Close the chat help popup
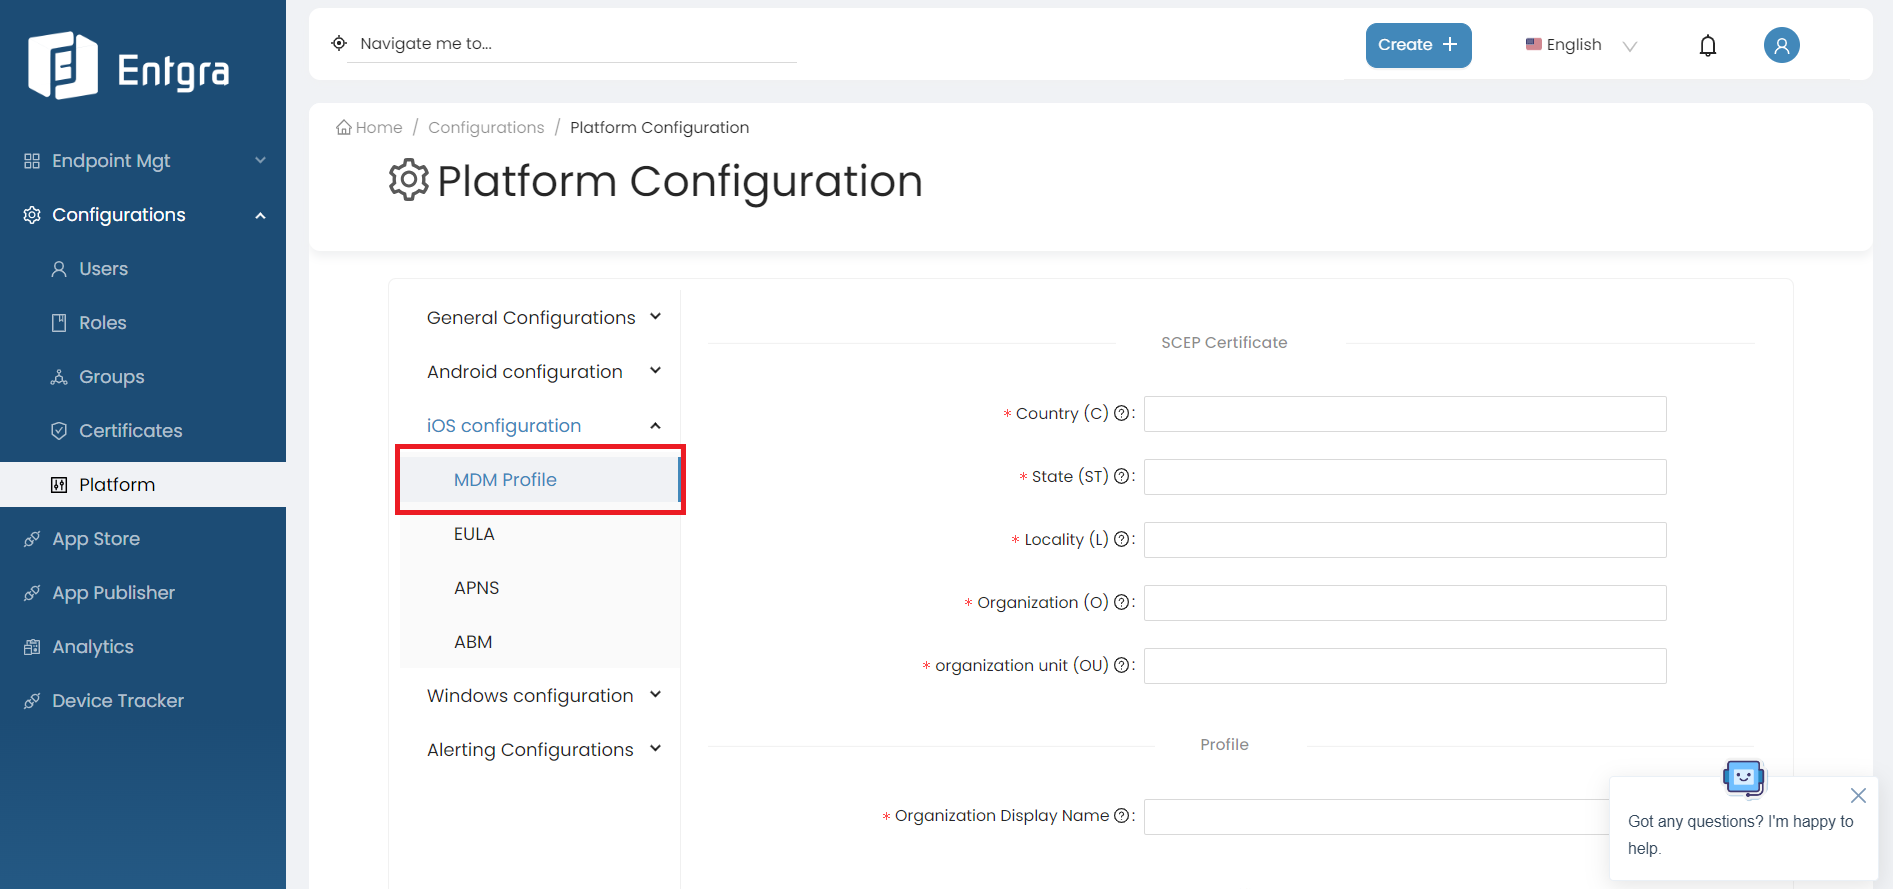1893x889 pixels. pyautogui.click(x=1858, y=796)
